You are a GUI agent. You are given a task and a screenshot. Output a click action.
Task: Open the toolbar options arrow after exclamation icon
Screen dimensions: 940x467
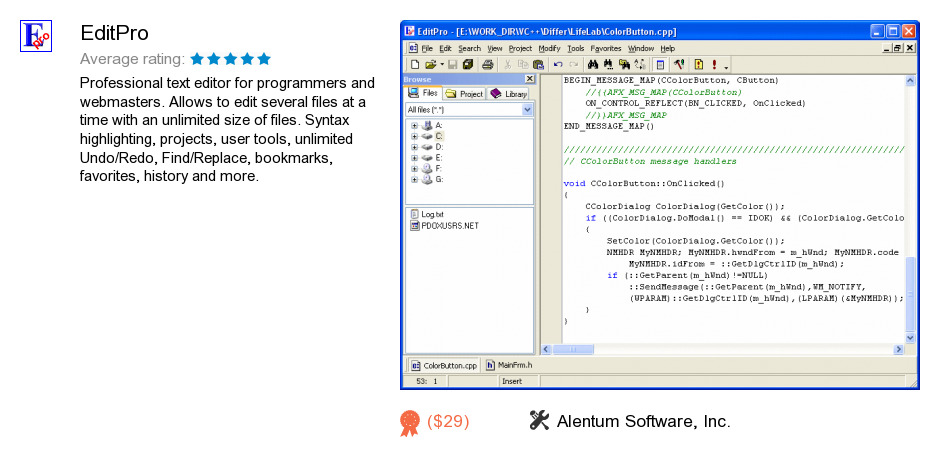click(726, 68)
